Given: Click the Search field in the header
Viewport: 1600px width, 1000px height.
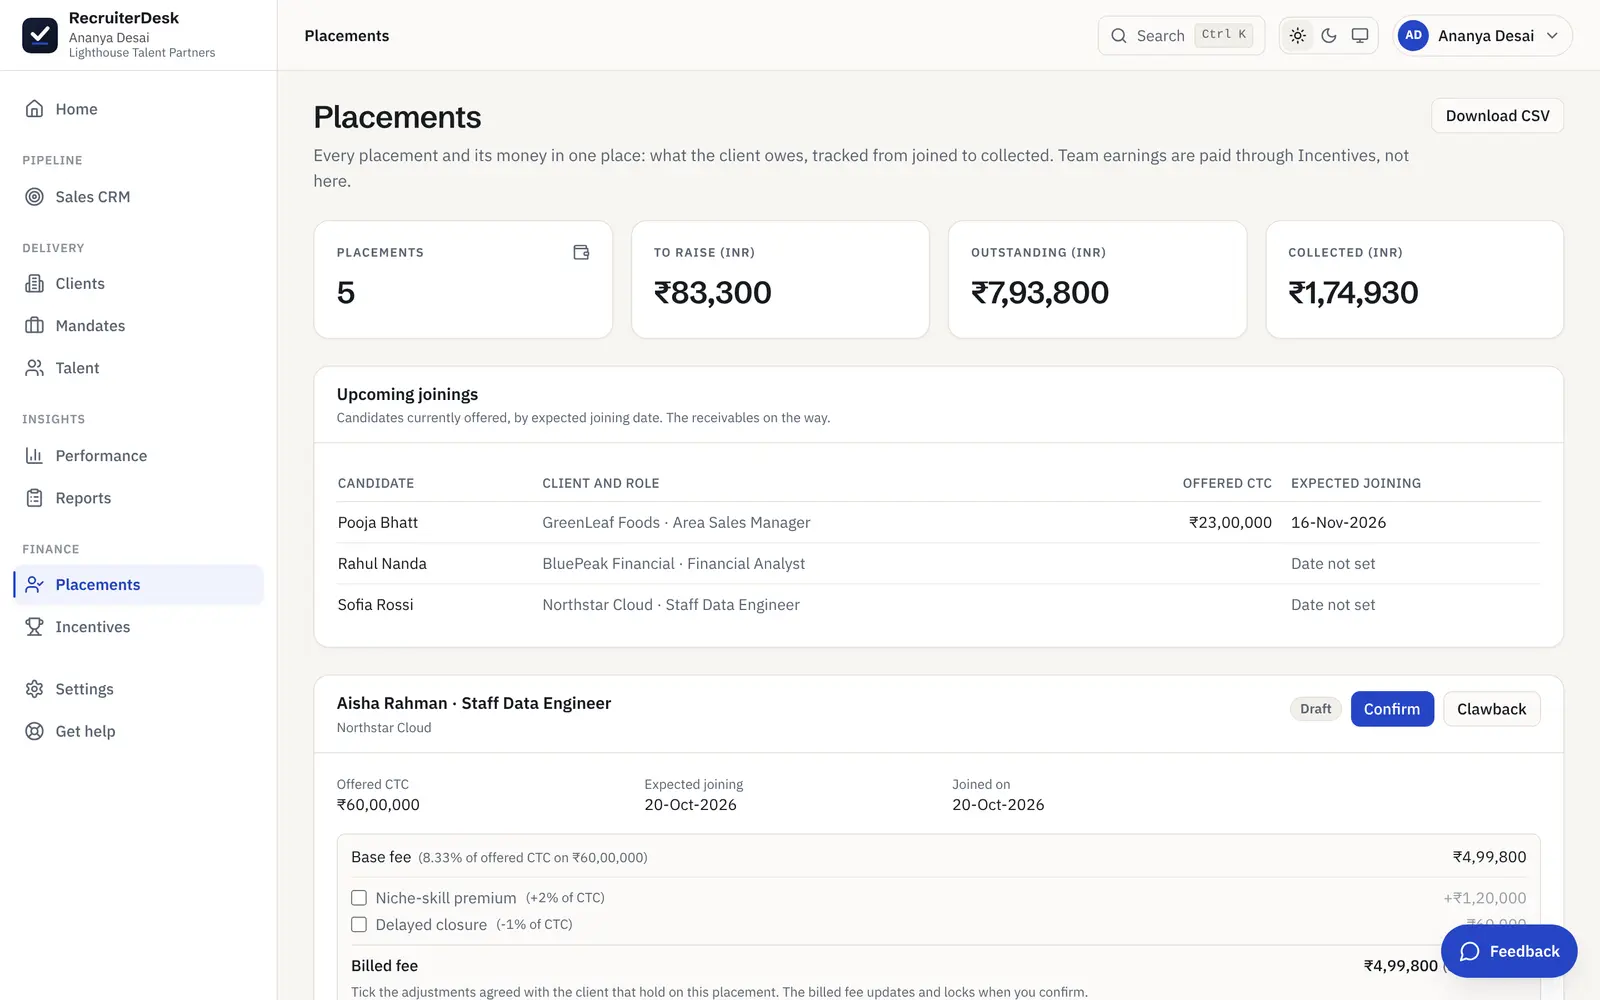Looking at the screenshot, I should [x=1181, y=36].
